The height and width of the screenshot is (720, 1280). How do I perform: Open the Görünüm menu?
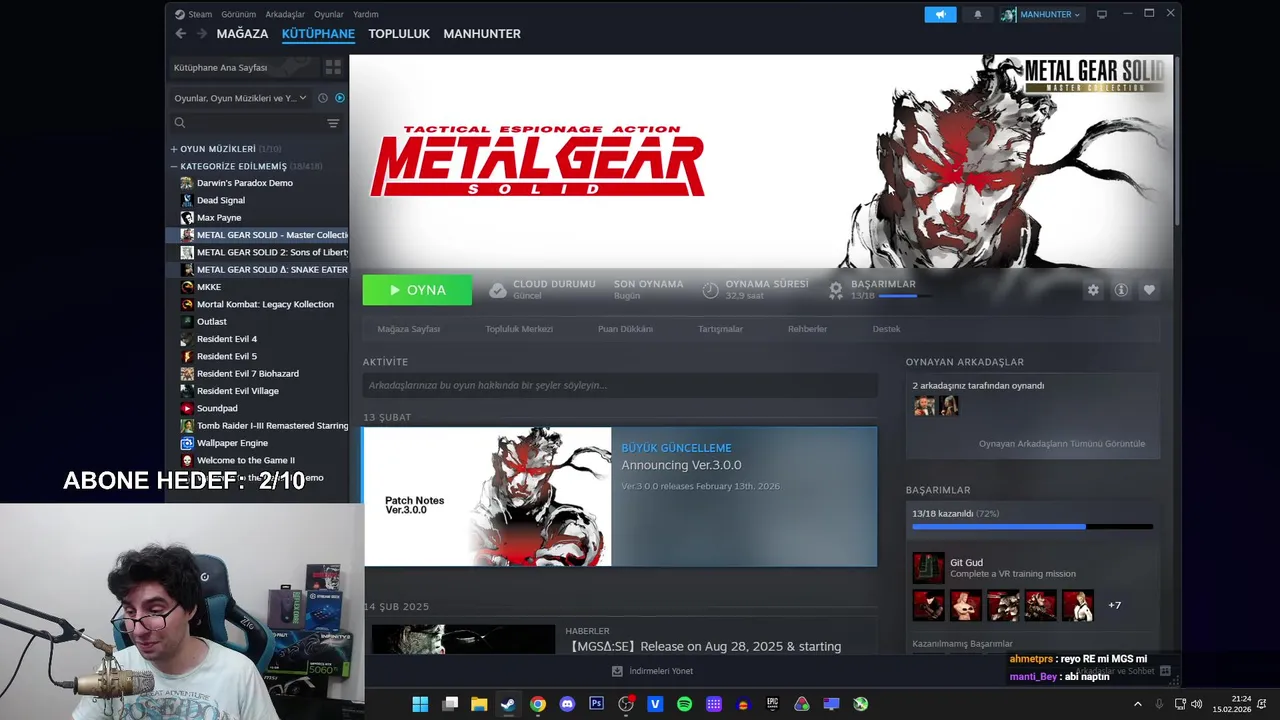(238, 14)
